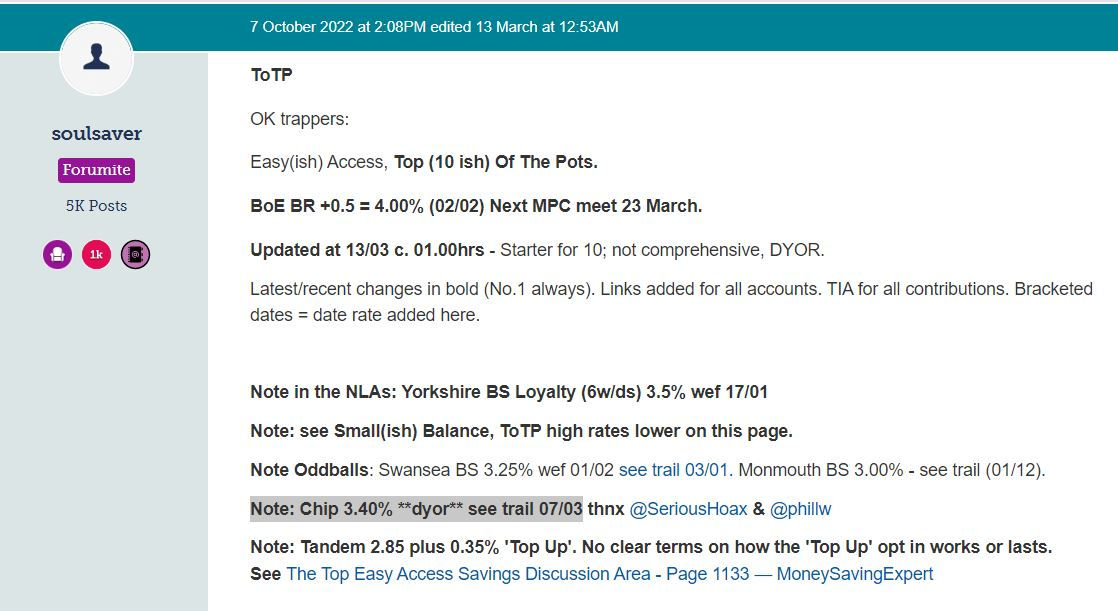Open the @phillw mention link

(801, 509)
